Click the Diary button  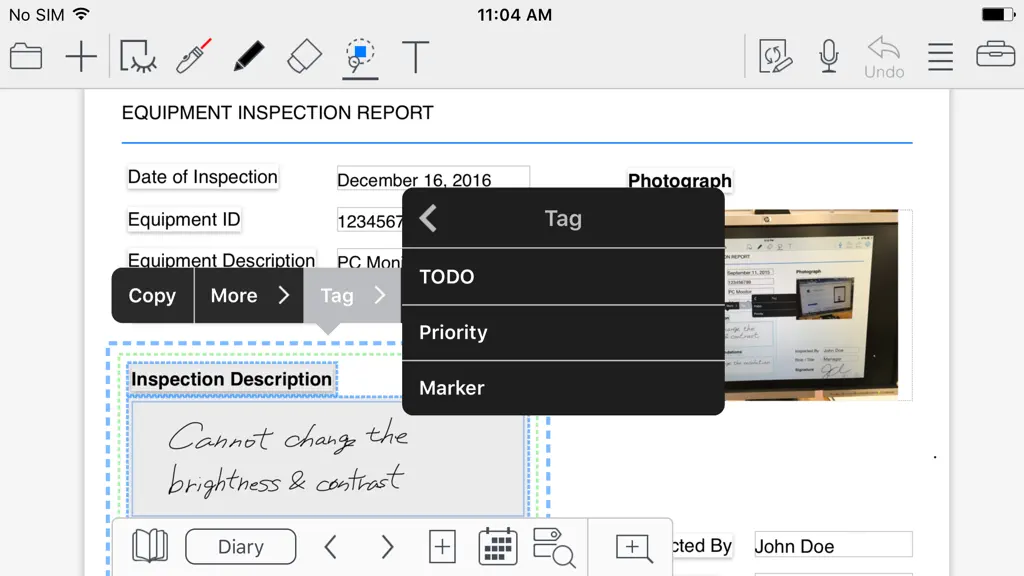(x=240, y=547)
